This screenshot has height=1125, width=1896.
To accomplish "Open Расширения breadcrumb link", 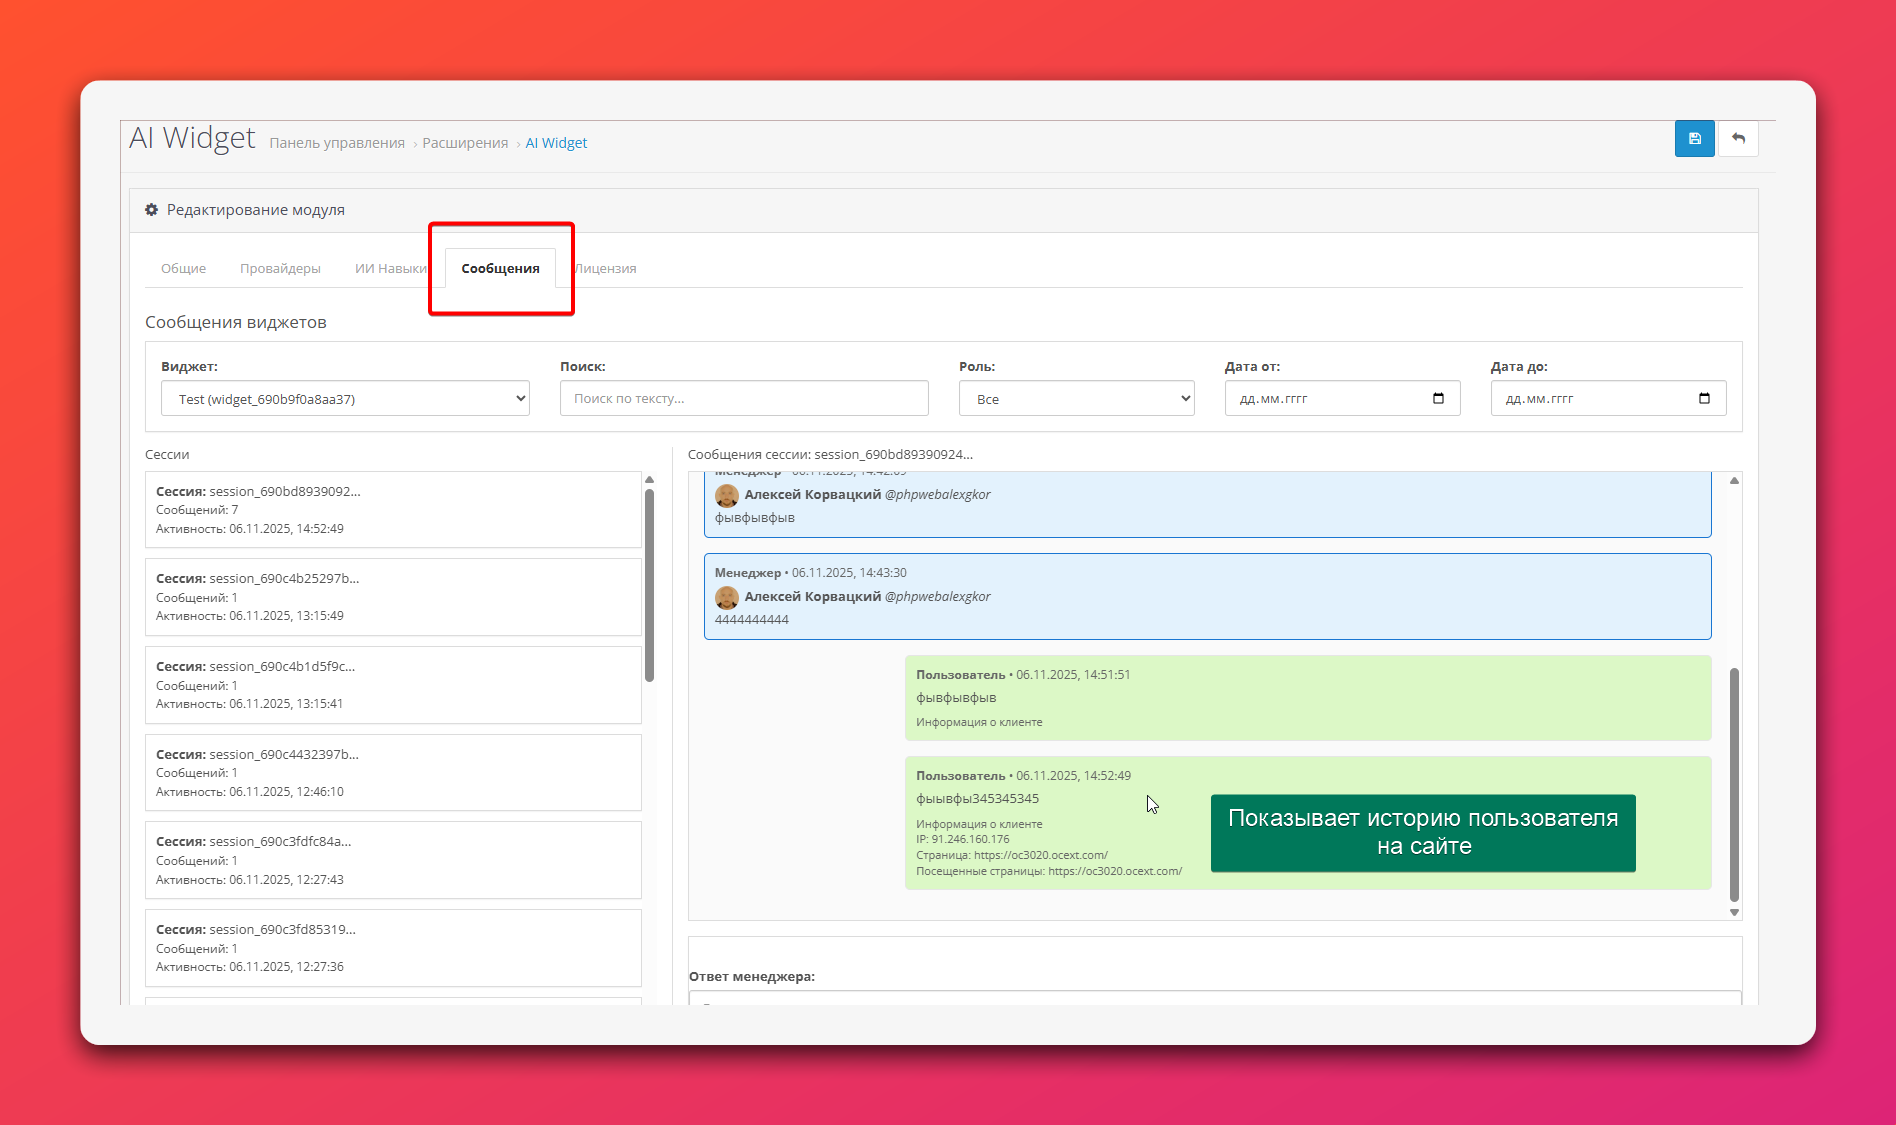I will tap(465, 143).
